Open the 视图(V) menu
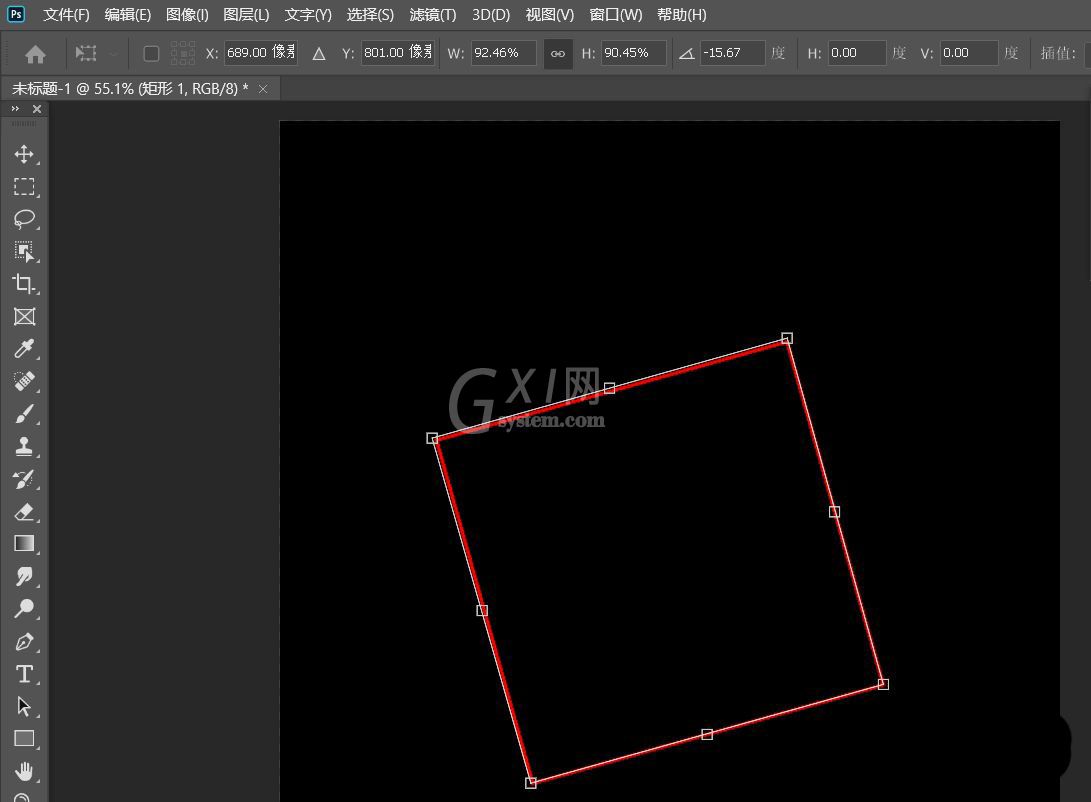The width and height of the screenshot is (1091, 802). click(550, 15)
